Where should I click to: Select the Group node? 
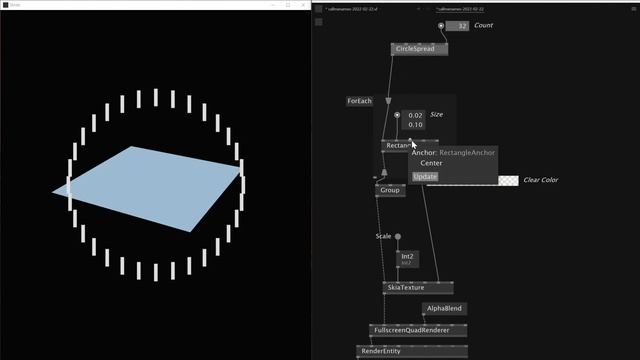click(390, 190)
